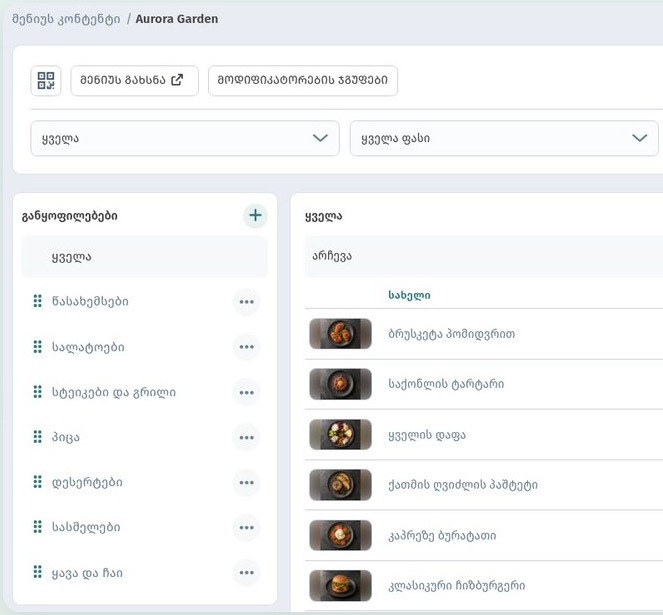Click the item name ყველის დაფა

point(427,435)
